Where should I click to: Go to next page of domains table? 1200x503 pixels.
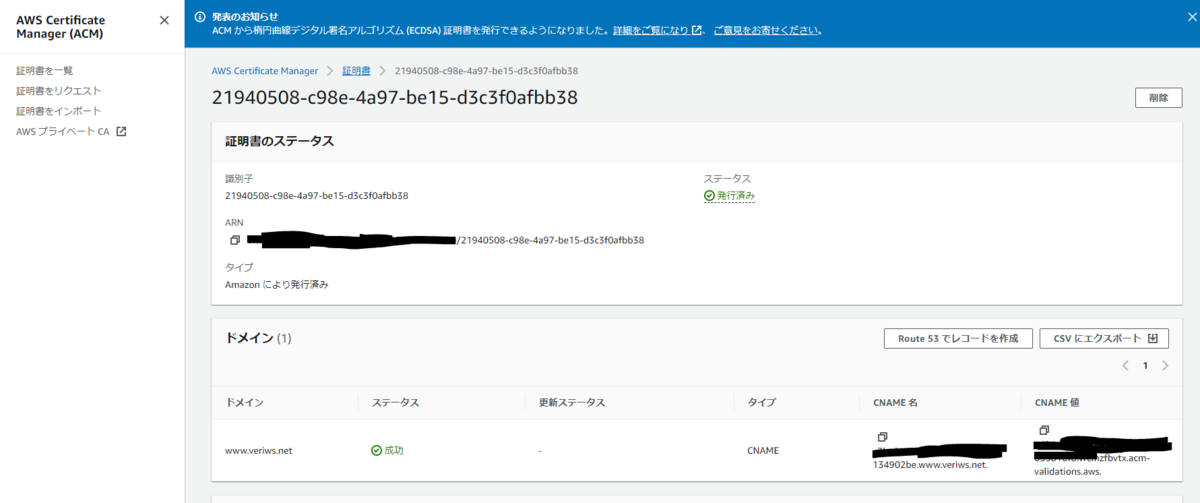1165,366
